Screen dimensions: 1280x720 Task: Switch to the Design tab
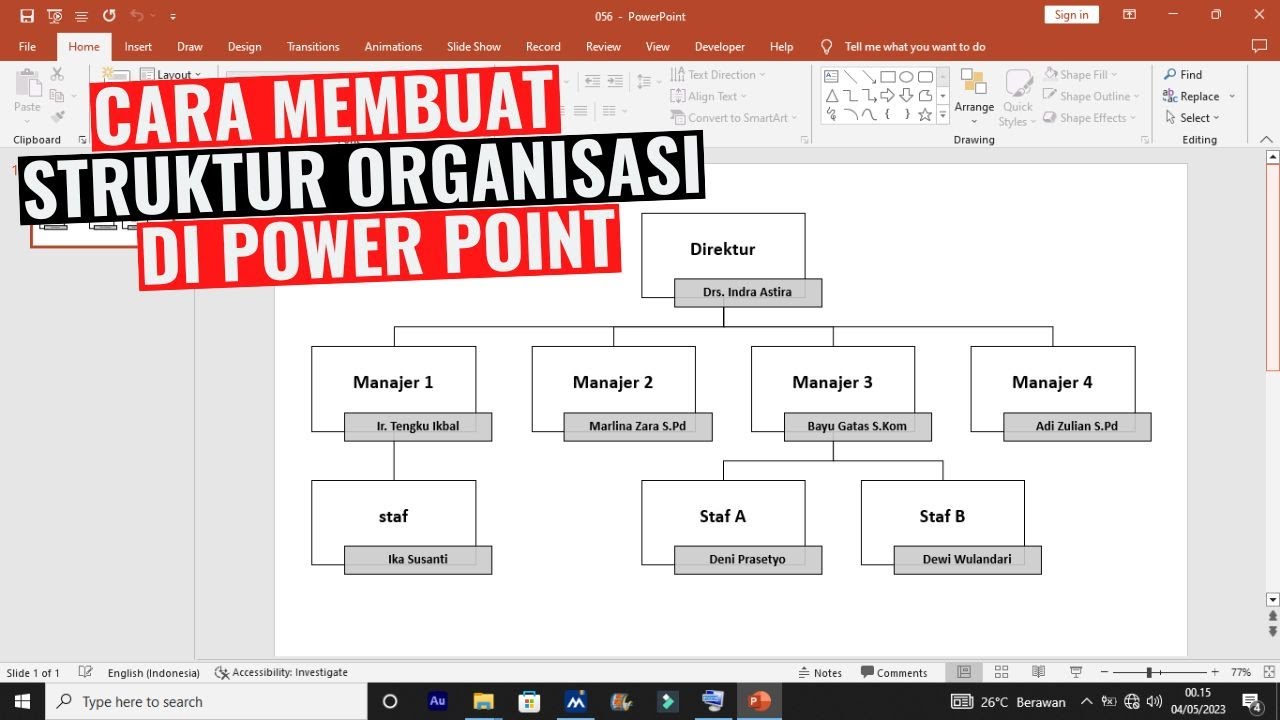pyautogui.click(x=244, y=47)
